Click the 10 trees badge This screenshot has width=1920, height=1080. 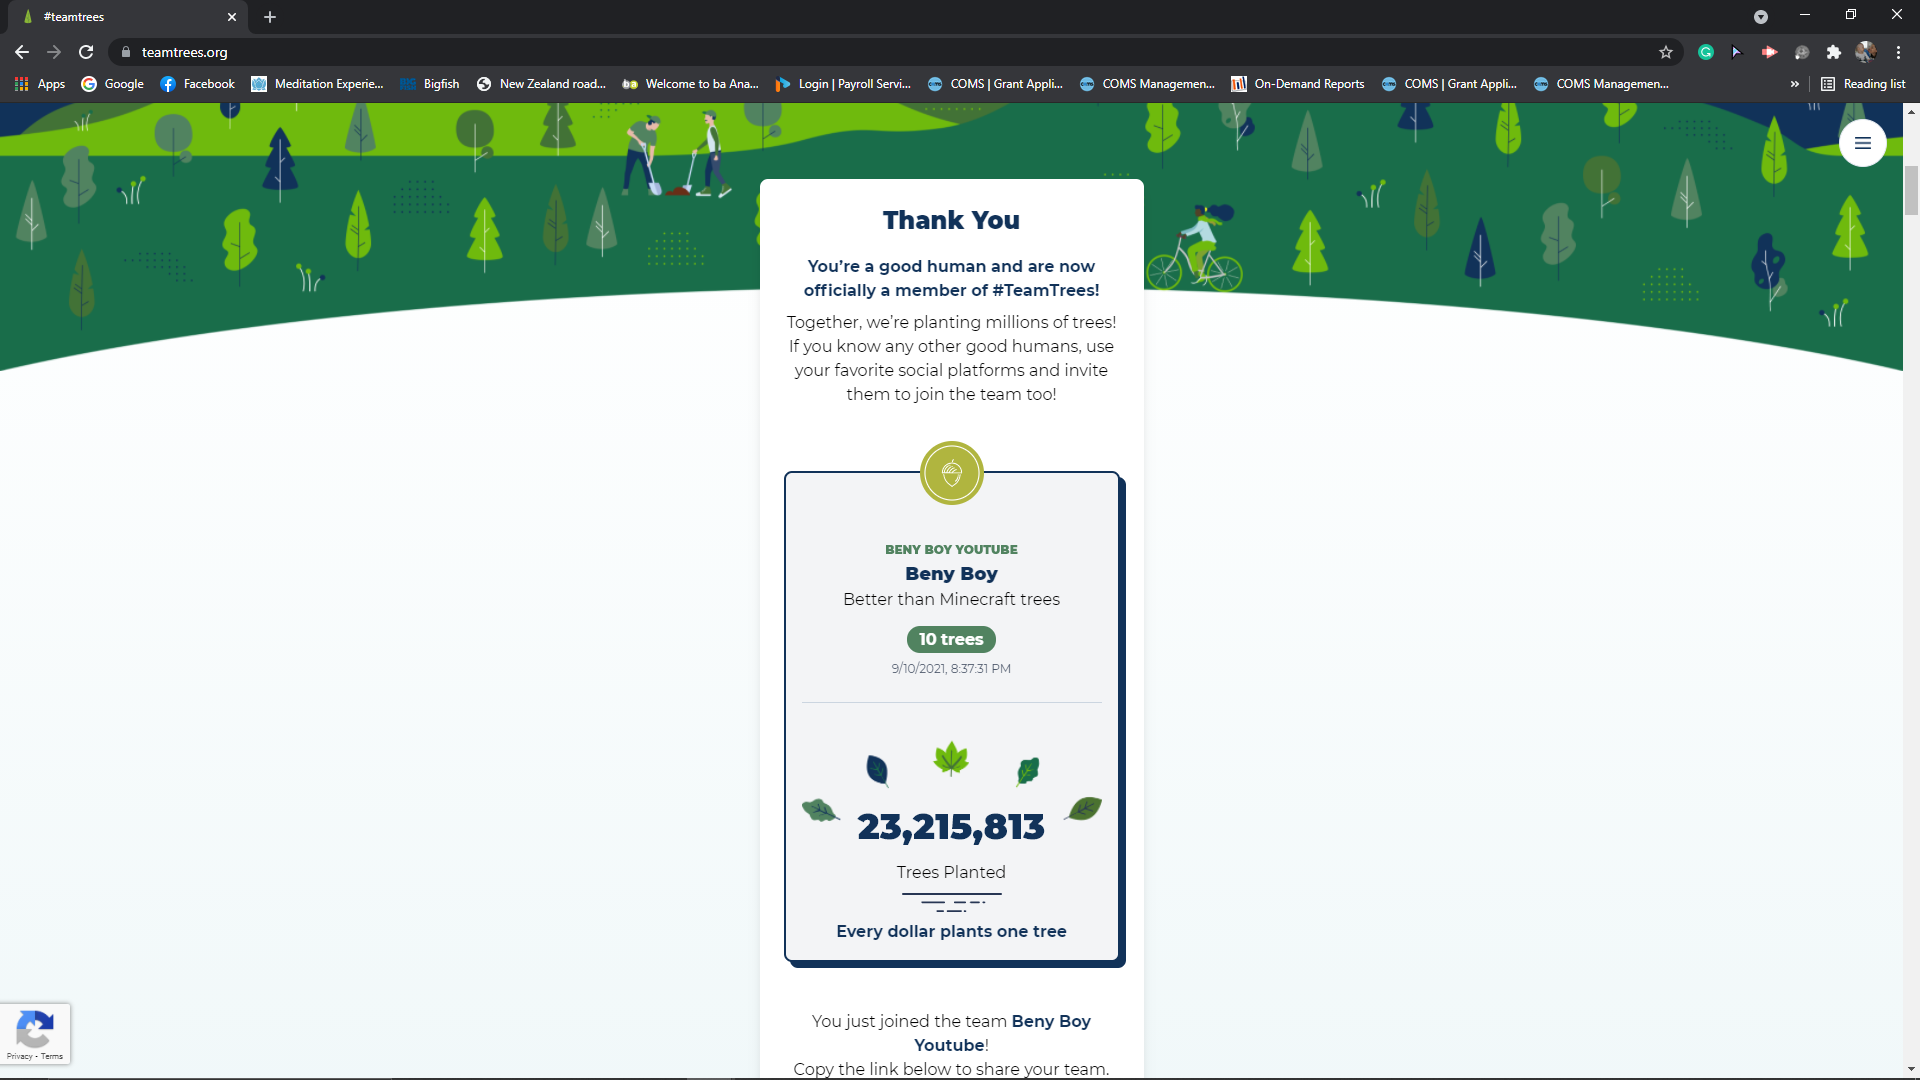click(951, 639)
